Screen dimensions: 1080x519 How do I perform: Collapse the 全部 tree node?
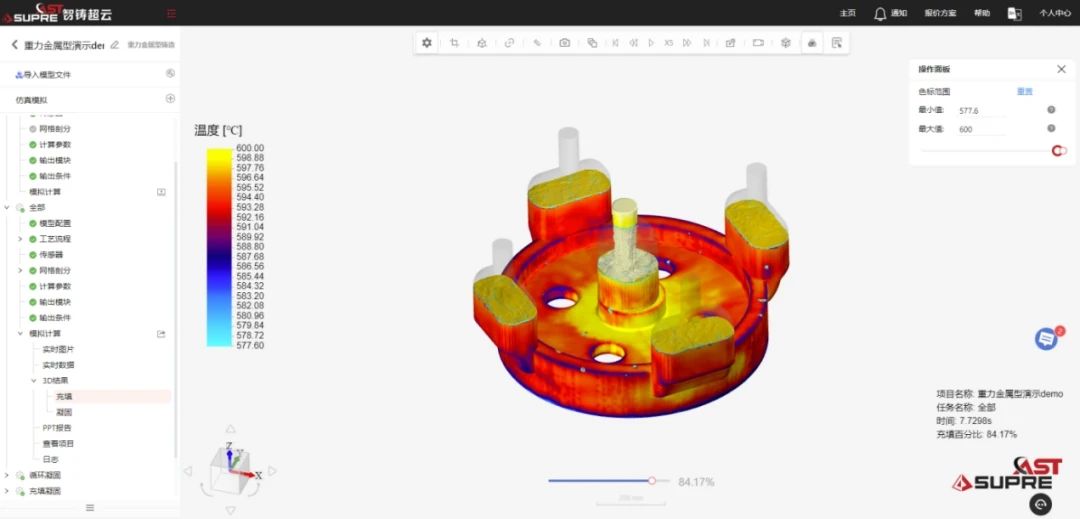pyautogui.click(x=8, y=207)
